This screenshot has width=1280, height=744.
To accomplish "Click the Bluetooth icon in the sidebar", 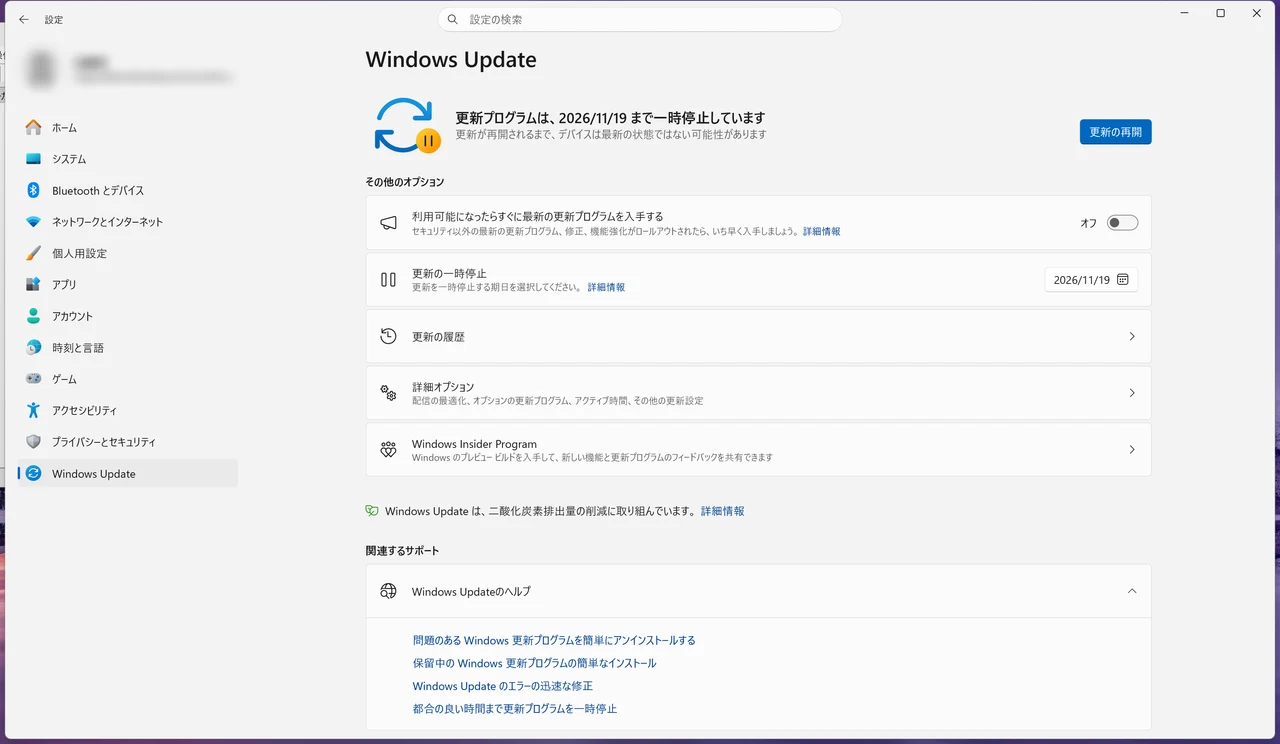I will [34, 190].
